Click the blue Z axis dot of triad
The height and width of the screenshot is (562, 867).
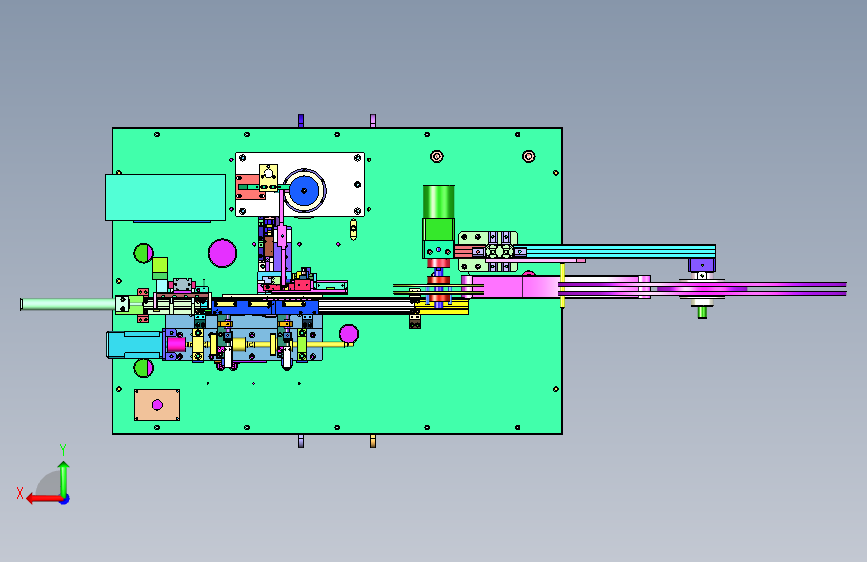tap(65, 499)
